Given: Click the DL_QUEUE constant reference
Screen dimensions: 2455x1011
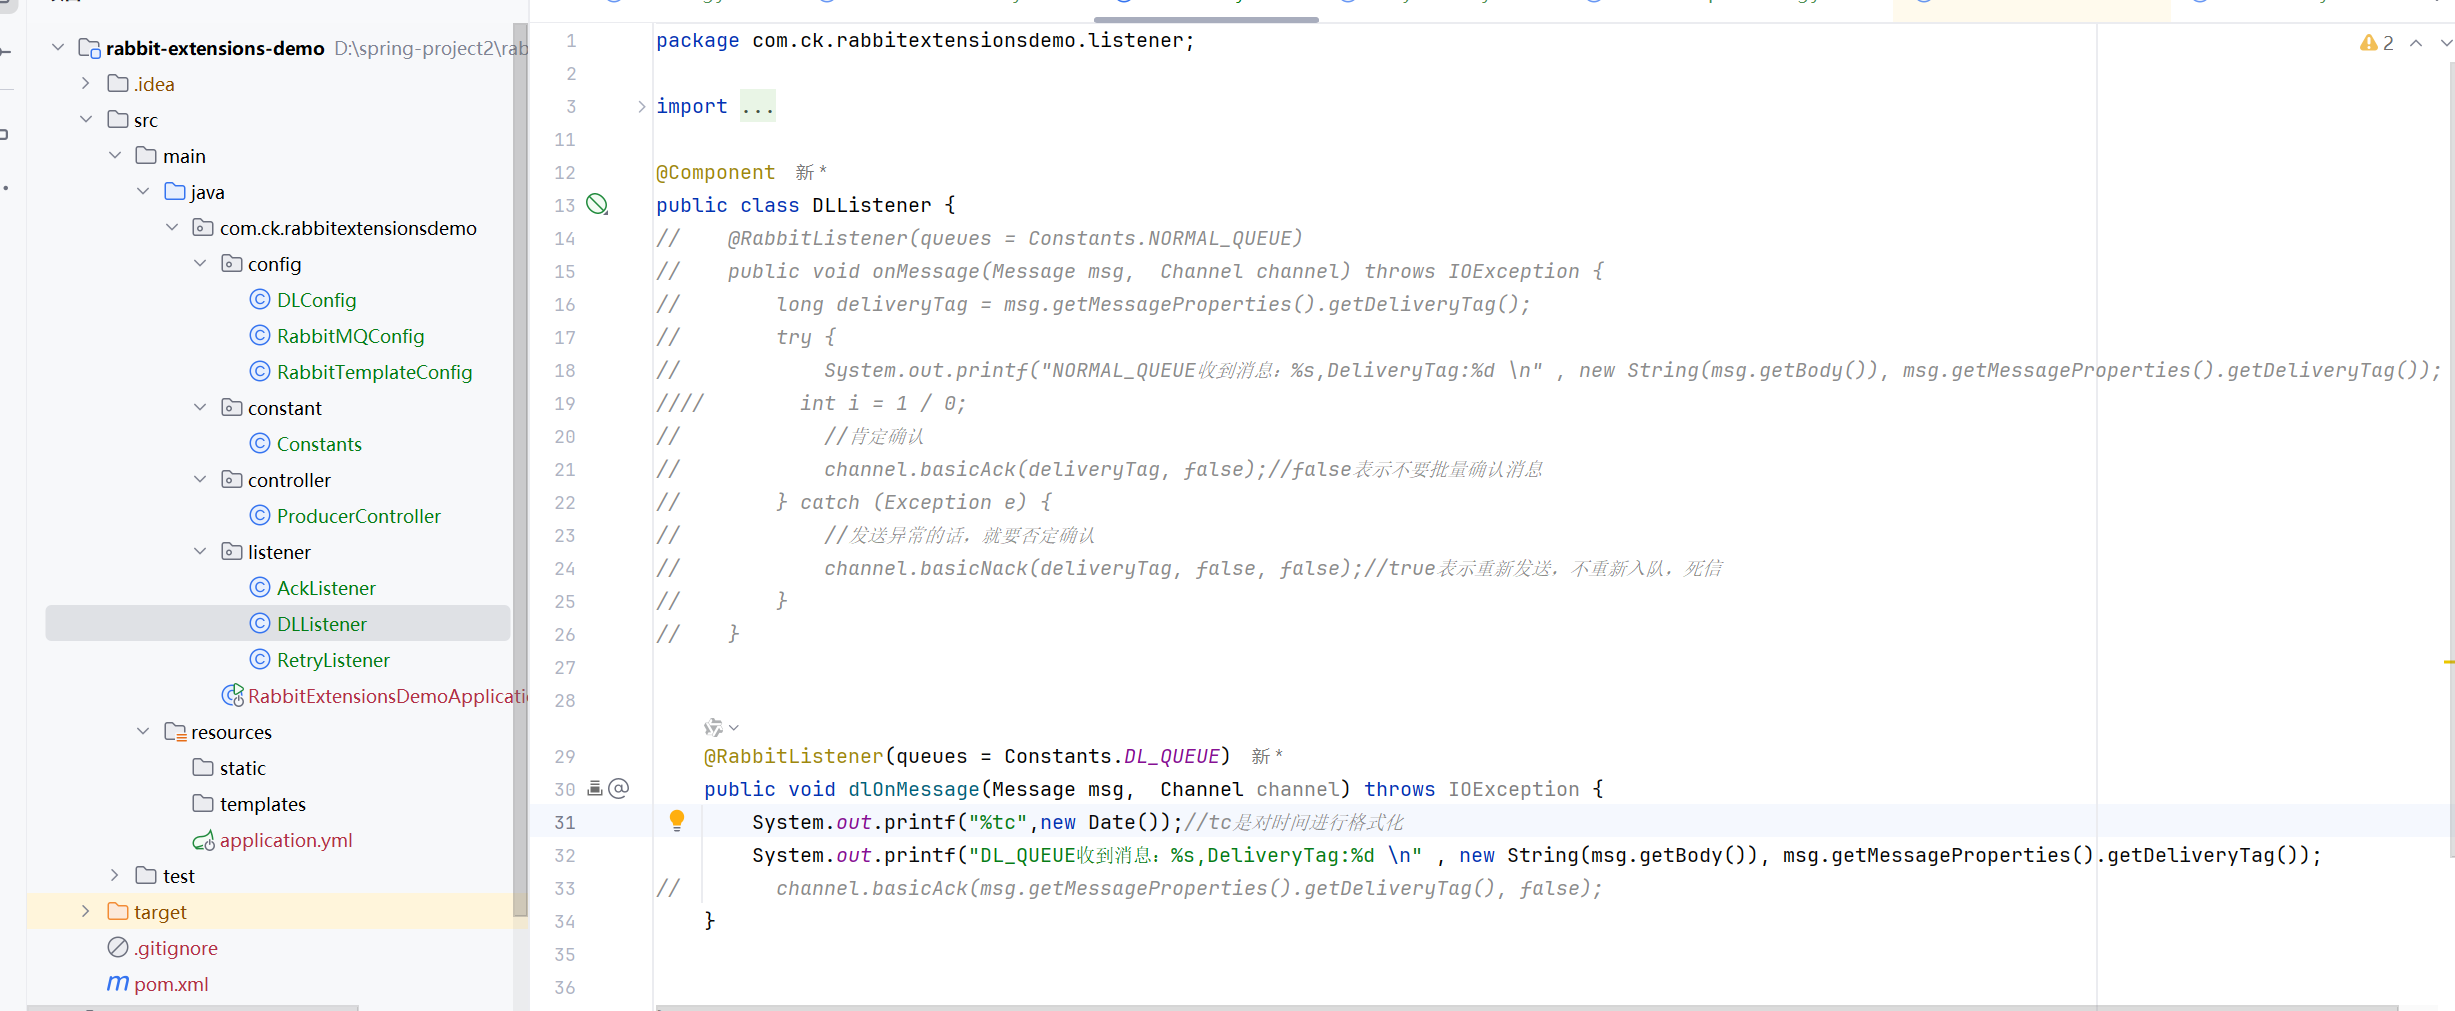Looking at the screenshot, I should (1172, 756).
